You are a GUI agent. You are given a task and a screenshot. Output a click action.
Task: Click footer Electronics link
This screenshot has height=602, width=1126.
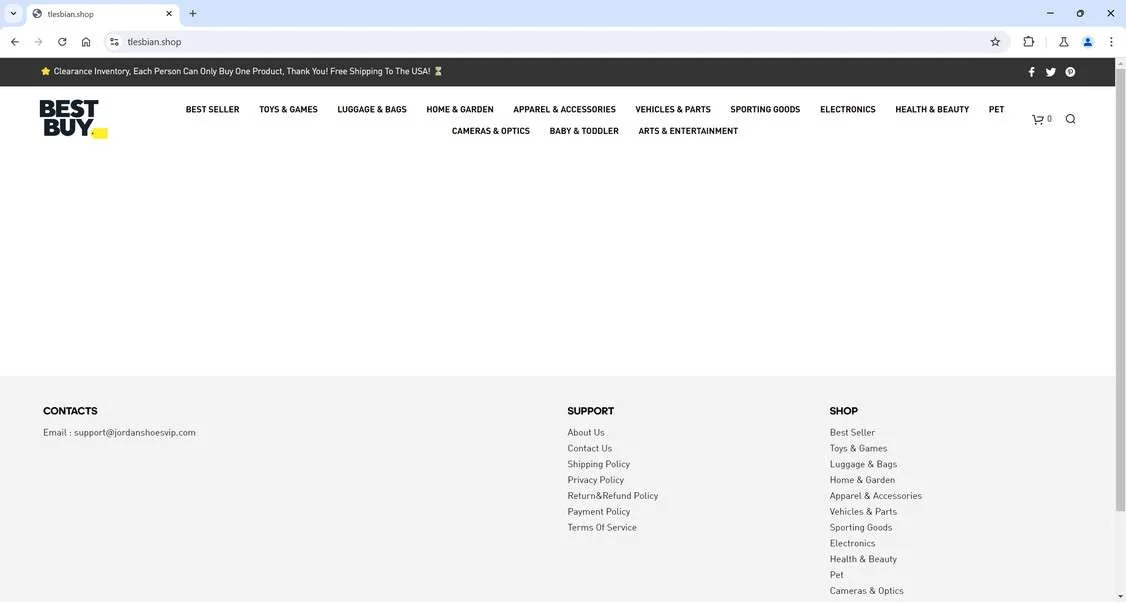point(852,543)
